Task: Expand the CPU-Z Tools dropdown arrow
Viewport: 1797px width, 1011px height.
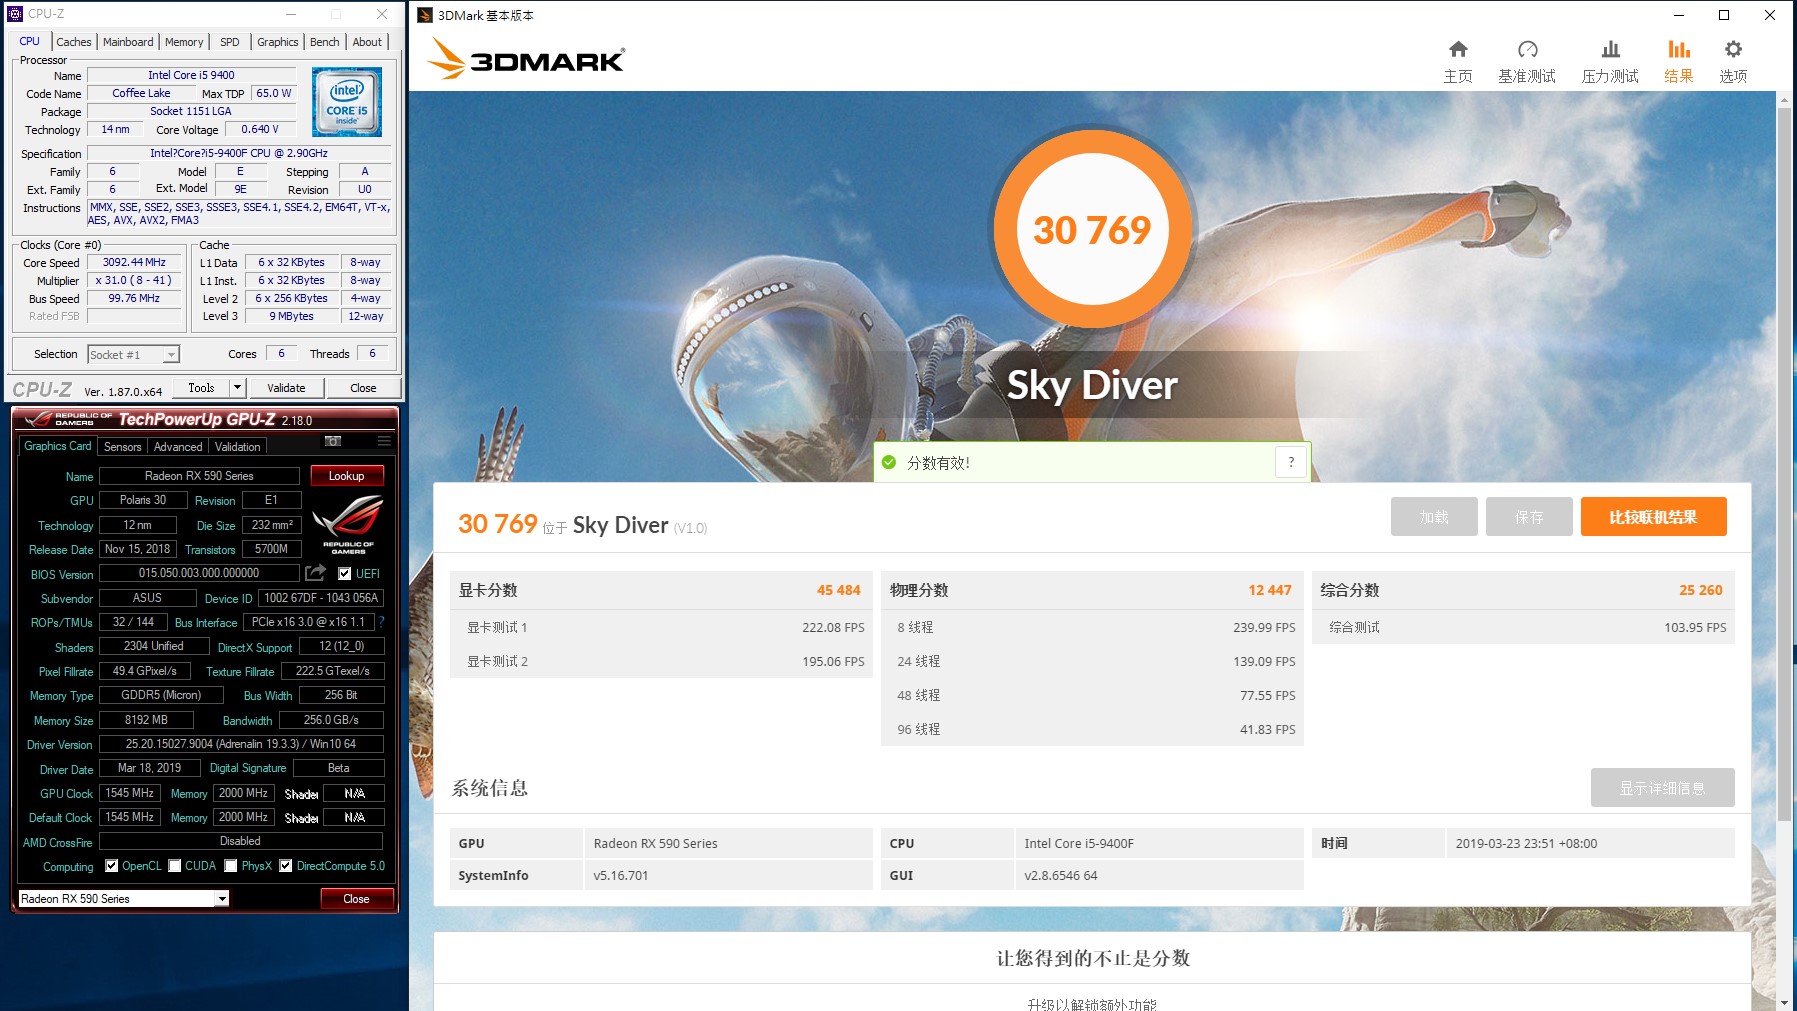Action: click(237, 387)
